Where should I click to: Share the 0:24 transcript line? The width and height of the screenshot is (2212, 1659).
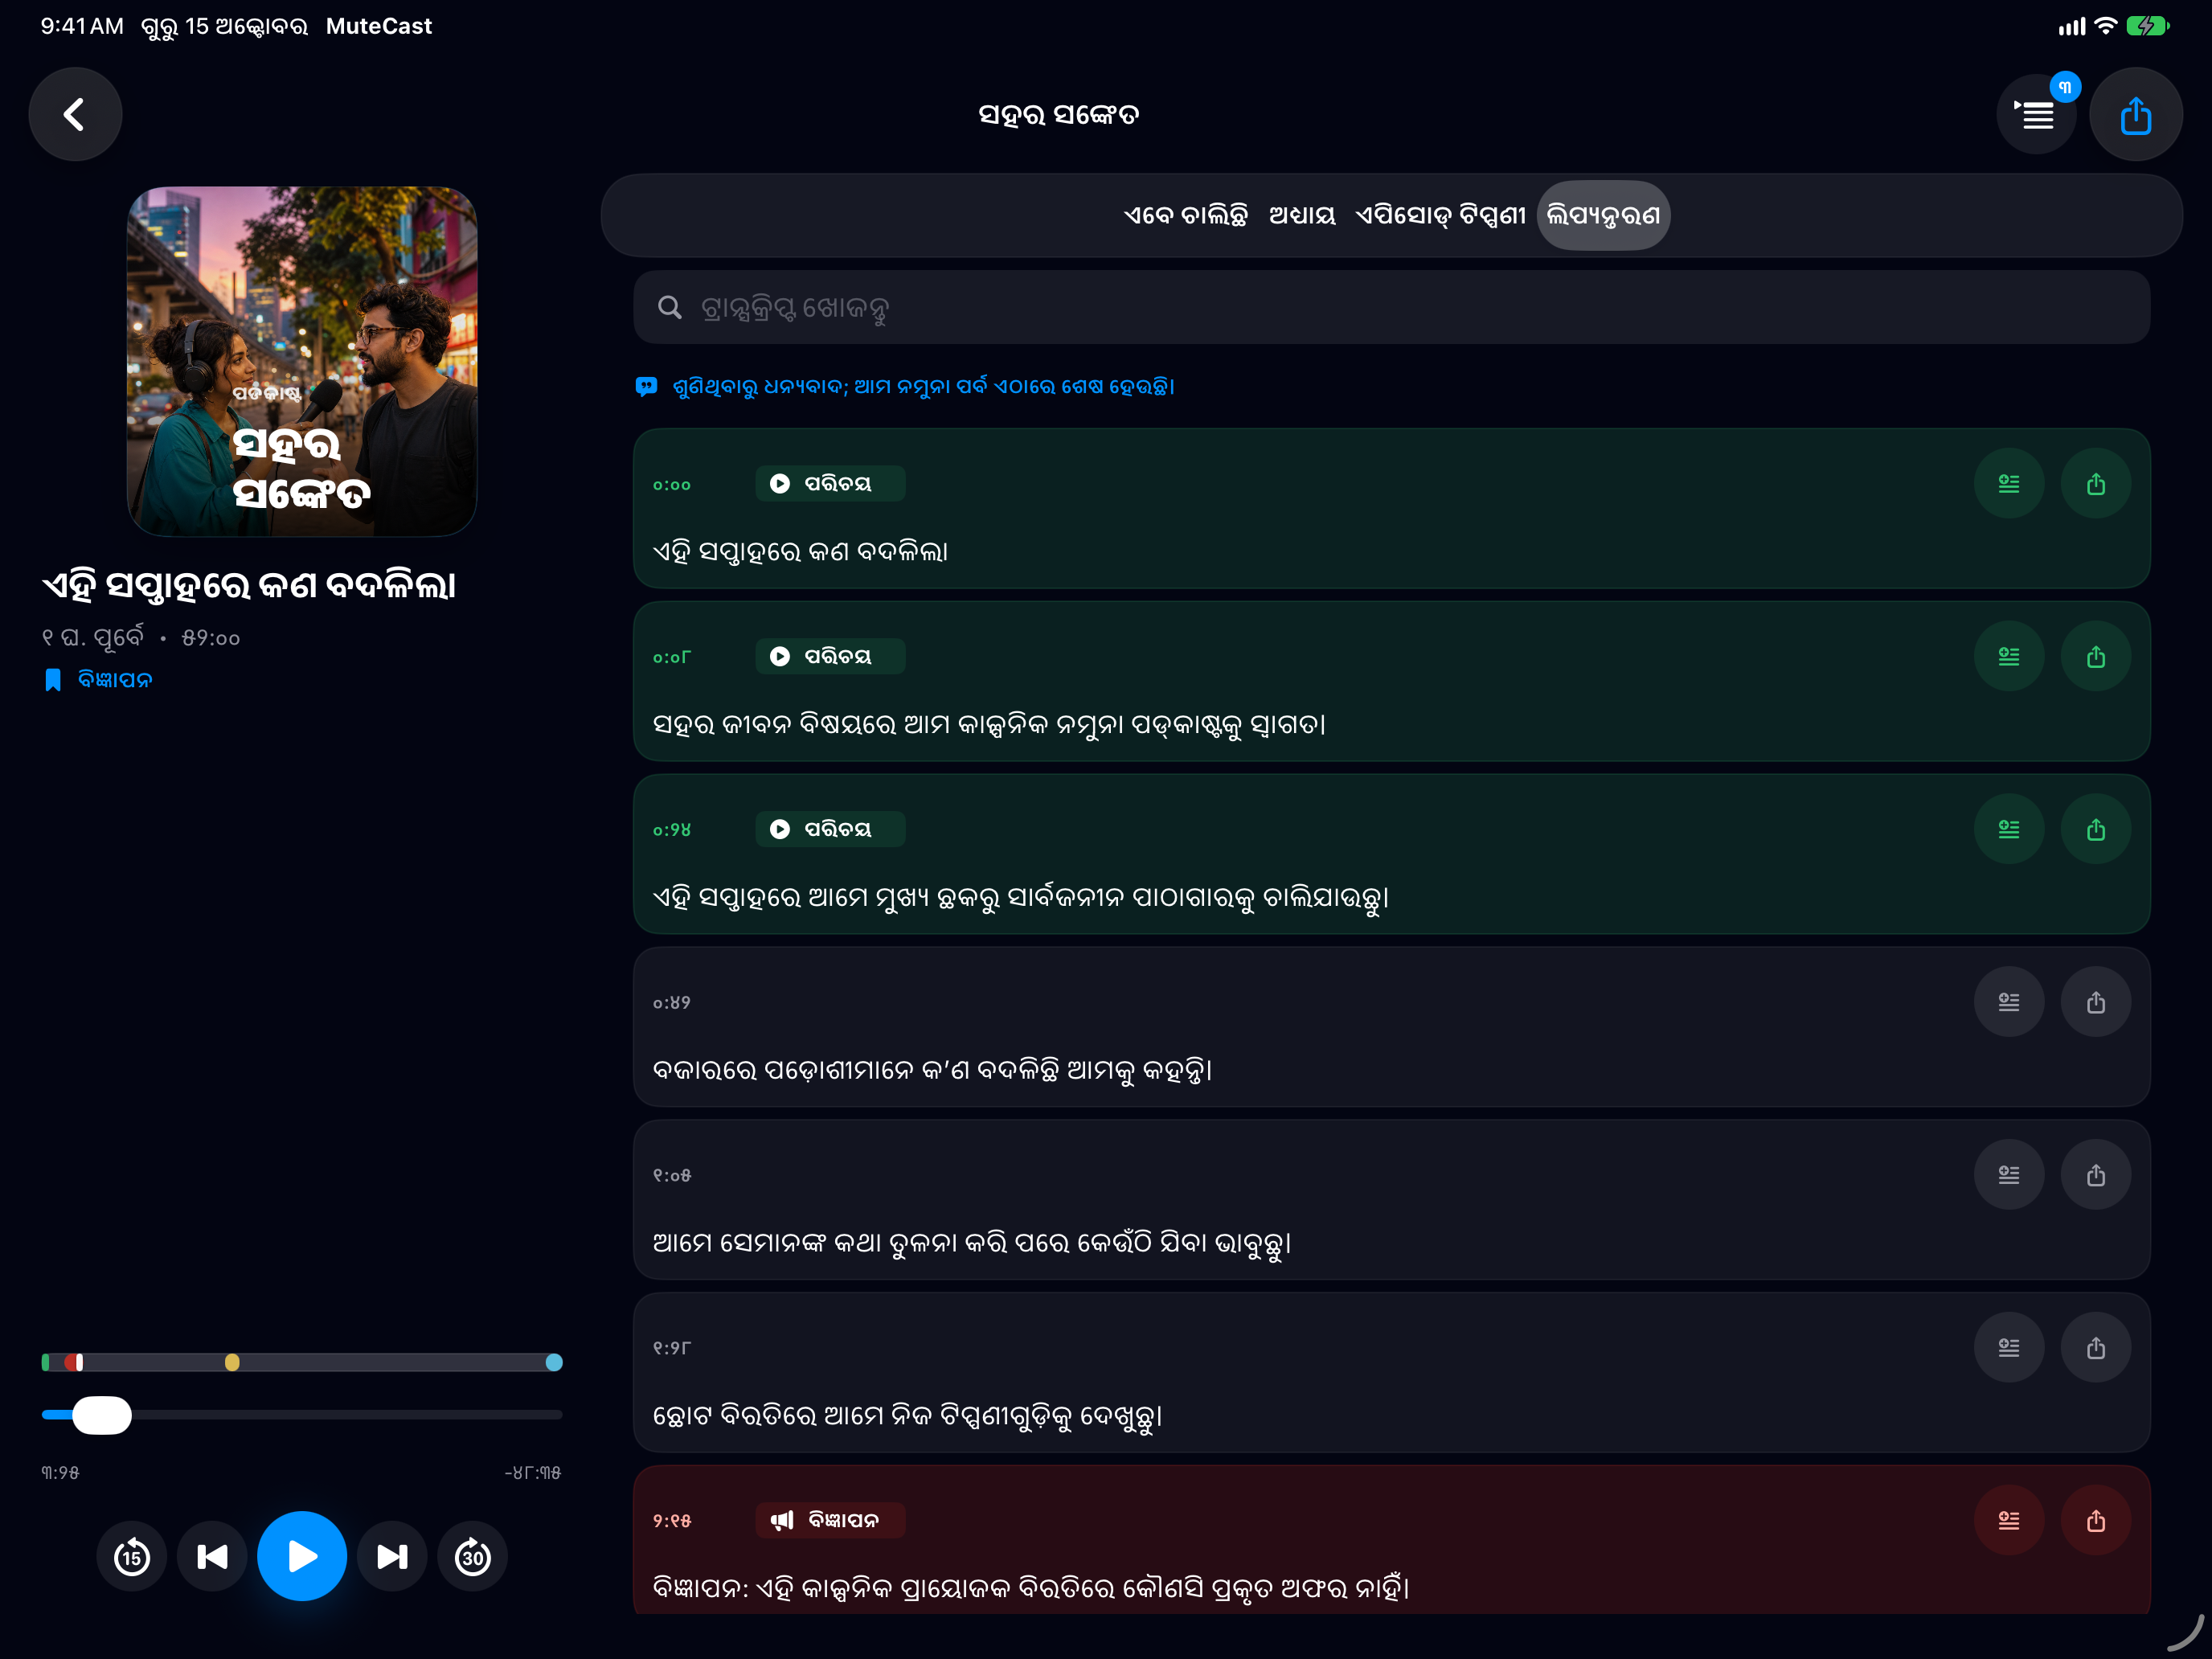[2096, 830]
